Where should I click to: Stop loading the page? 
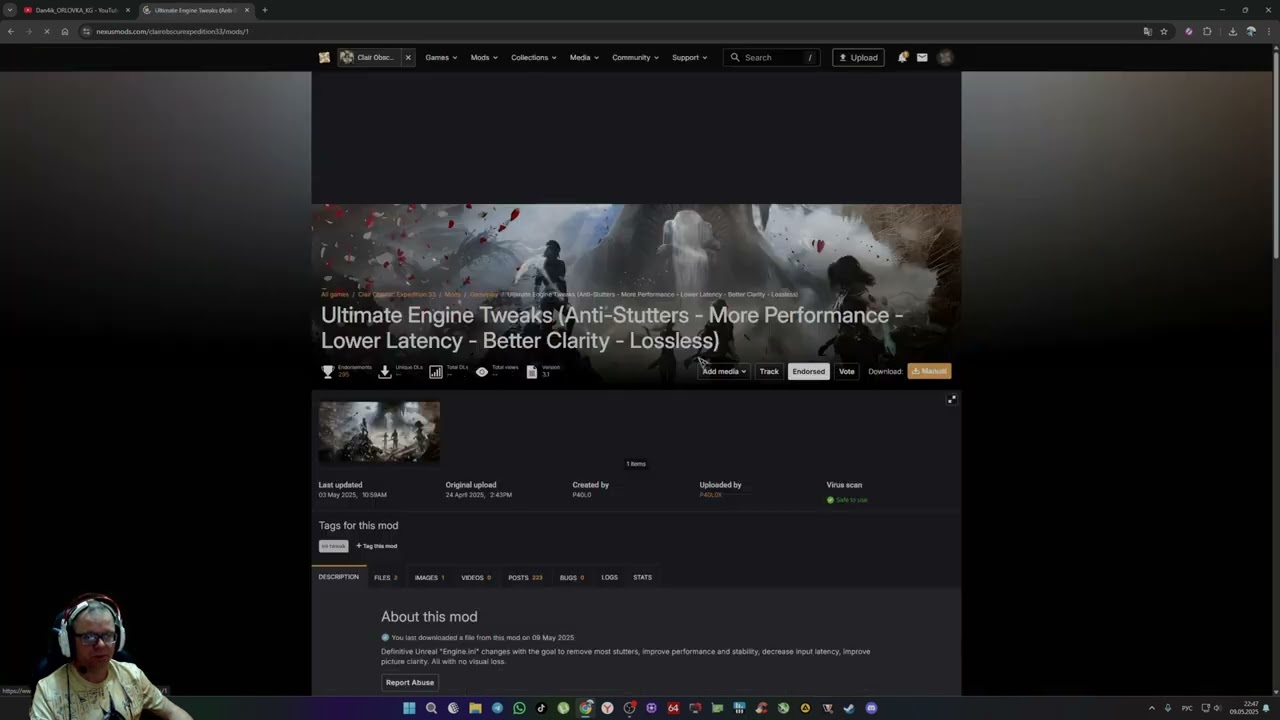click(x=47, y=31)
